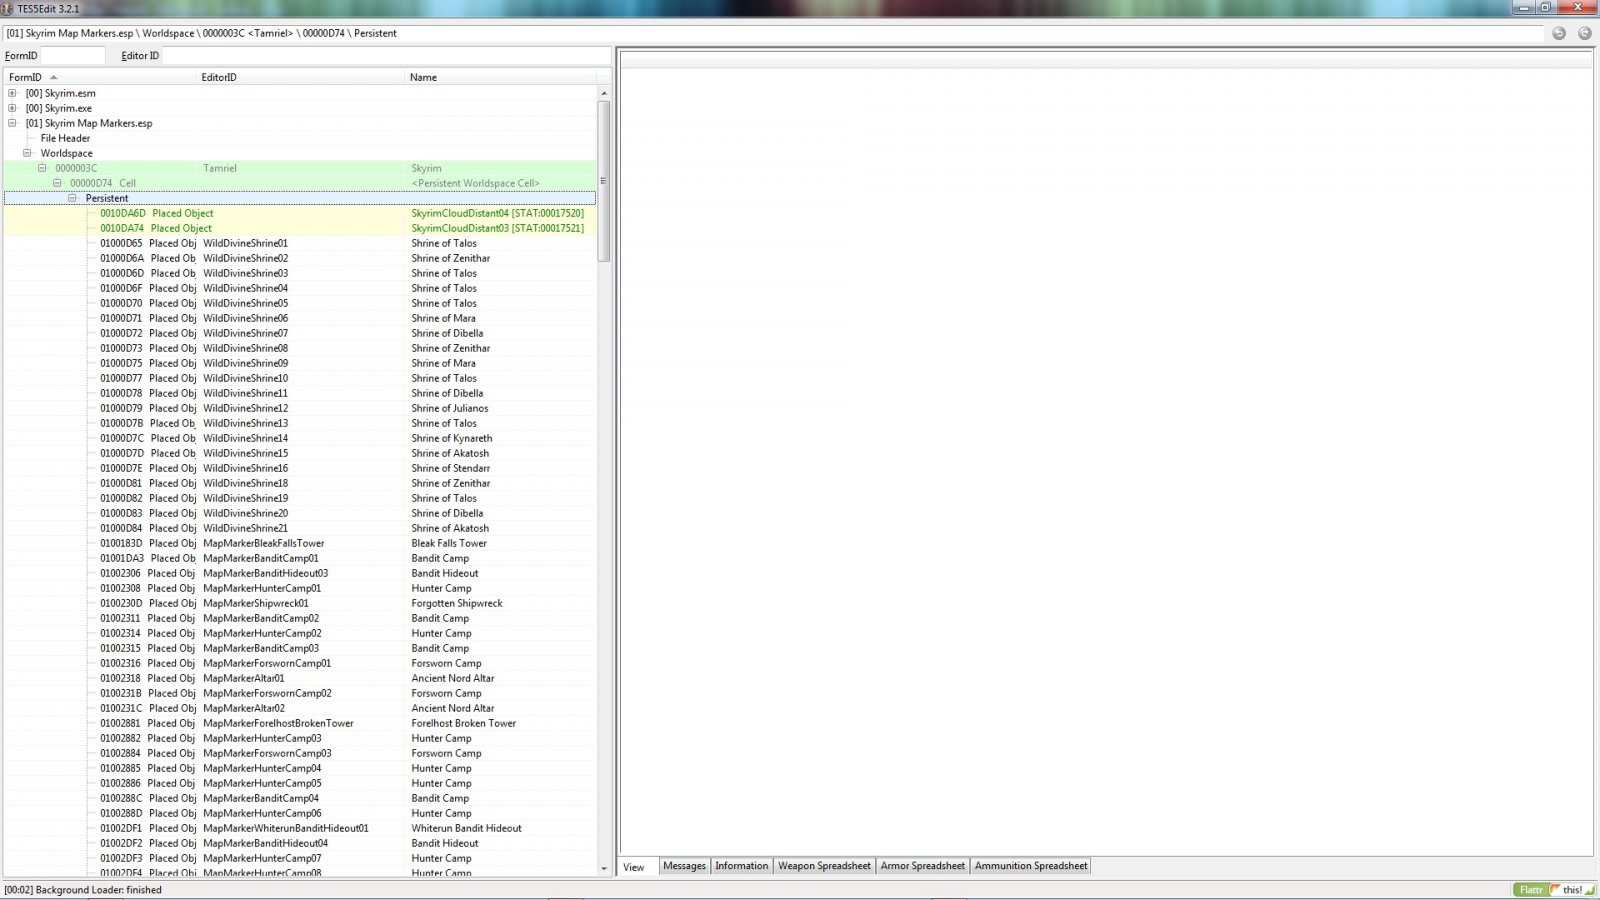The height and width of the screenshot is (900, 1600).
Task: Click the tree vertical scrollbar thumb
Action: point(604,181)
